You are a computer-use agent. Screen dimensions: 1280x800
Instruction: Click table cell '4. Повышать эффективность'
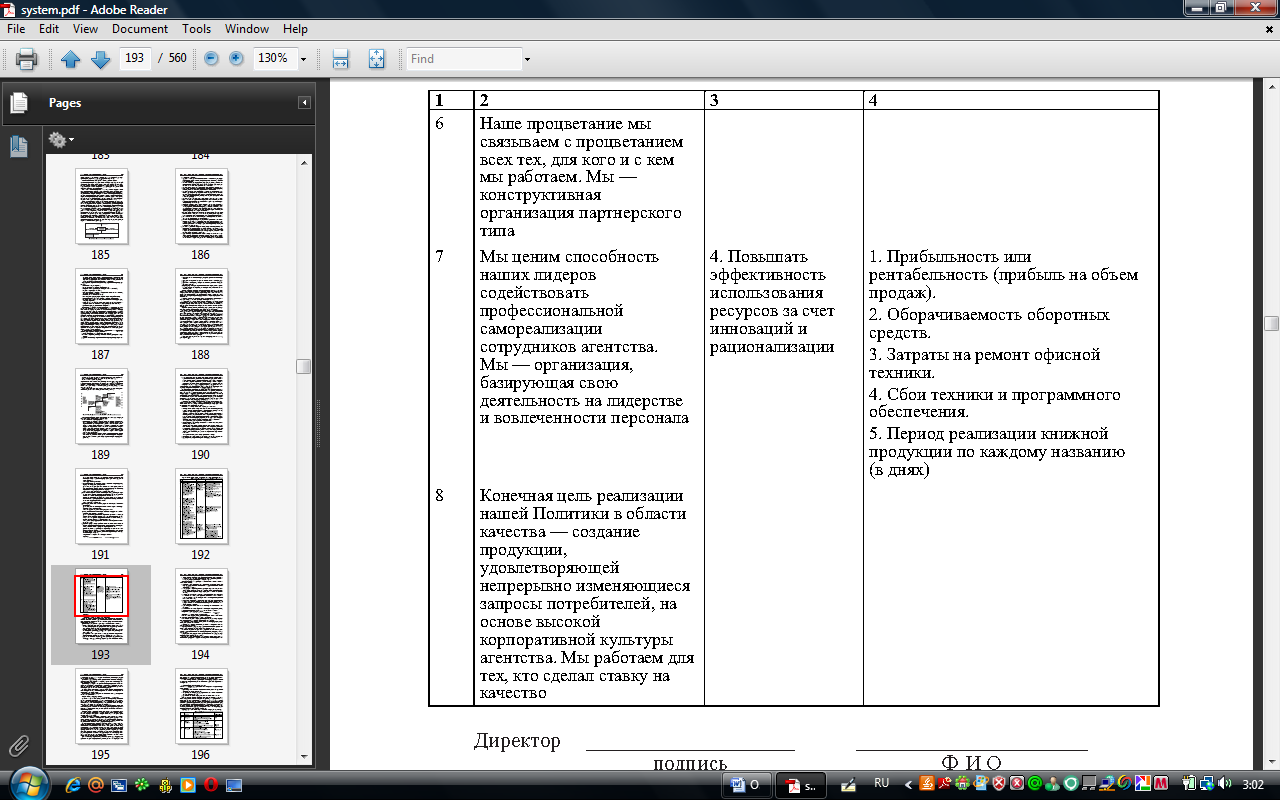[768, 265]
